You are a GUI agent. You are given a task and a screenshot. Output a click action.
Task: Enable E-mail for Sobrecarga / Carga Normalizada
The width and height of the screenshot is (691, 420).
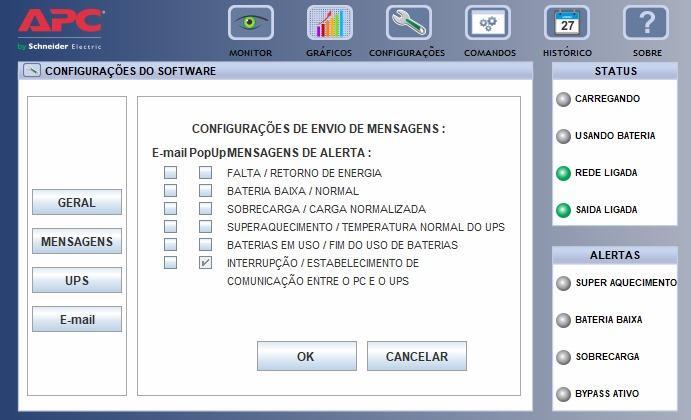click(x=171, y=208)
